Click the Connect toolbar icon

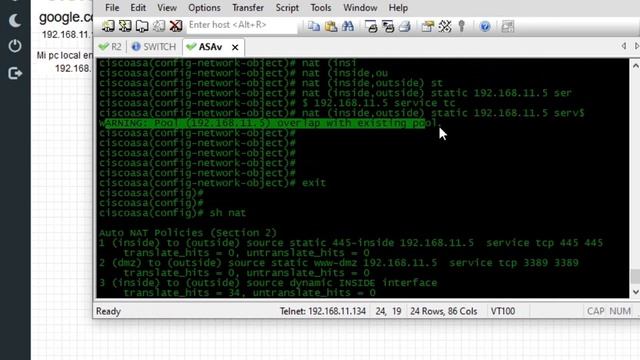(108, 26)
